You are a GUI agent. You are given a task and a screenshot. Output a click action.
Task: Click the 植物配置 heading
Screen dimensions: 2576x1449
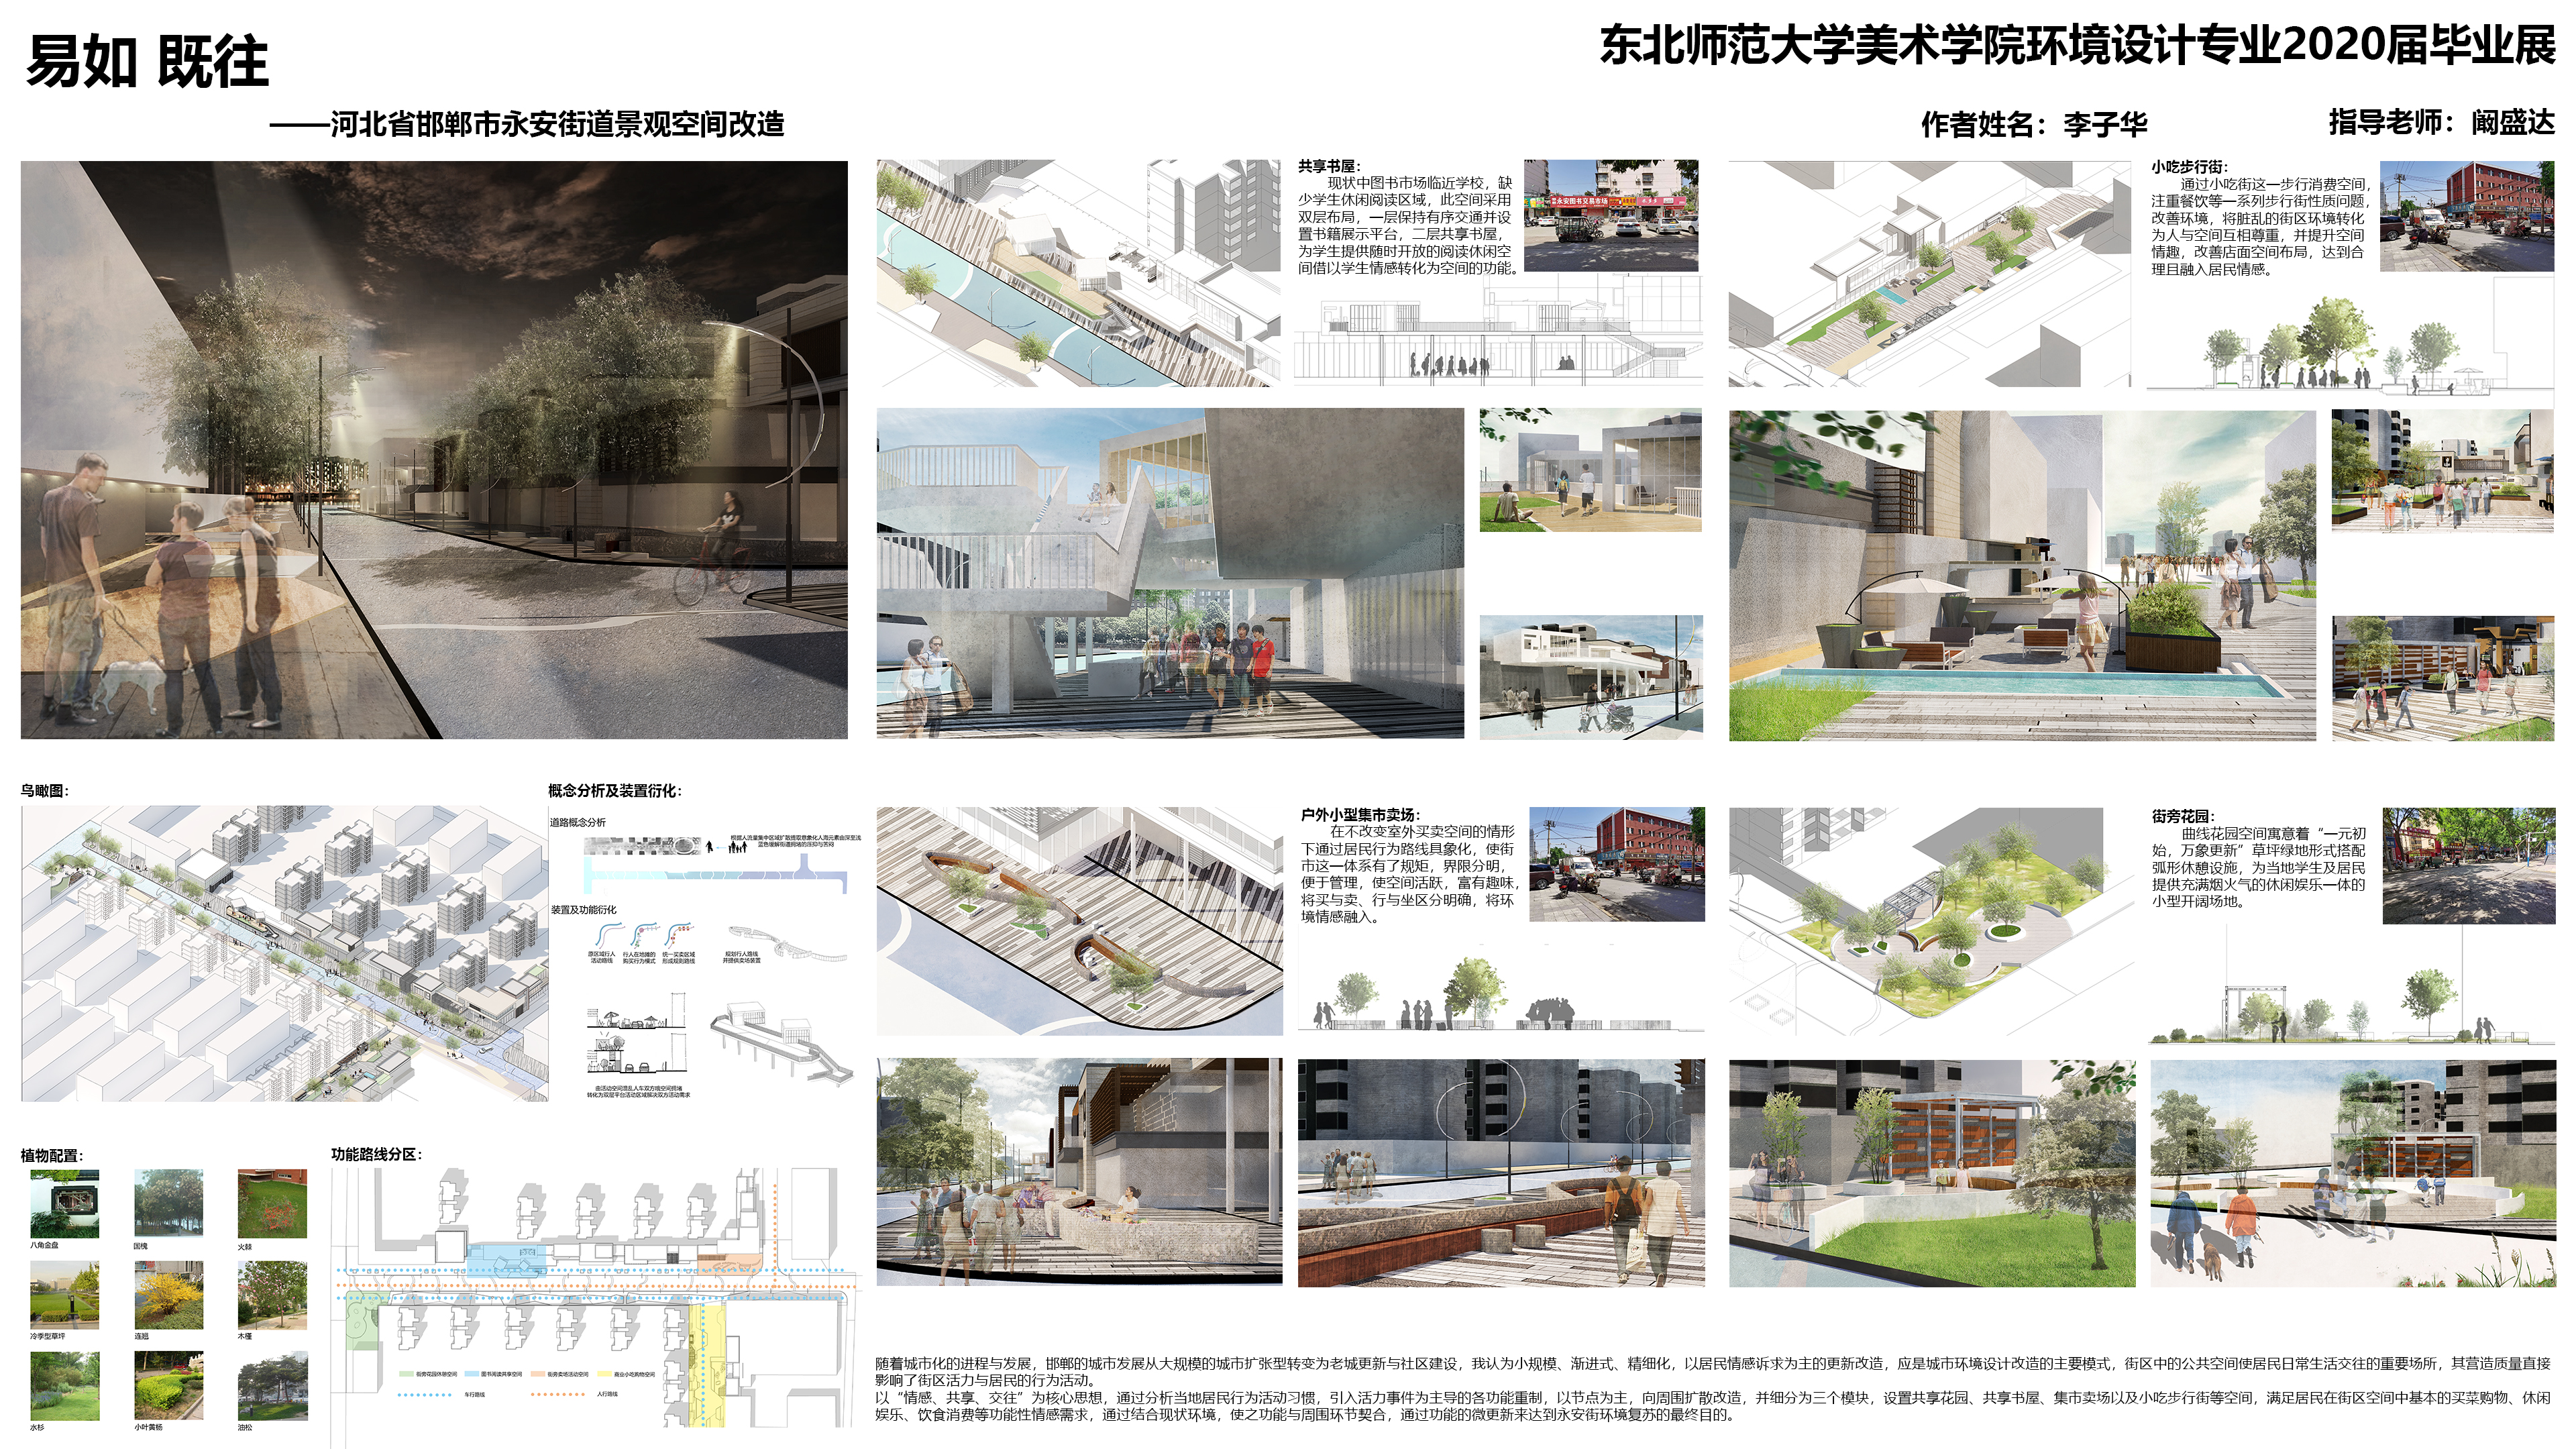(x=52, y=1155)
